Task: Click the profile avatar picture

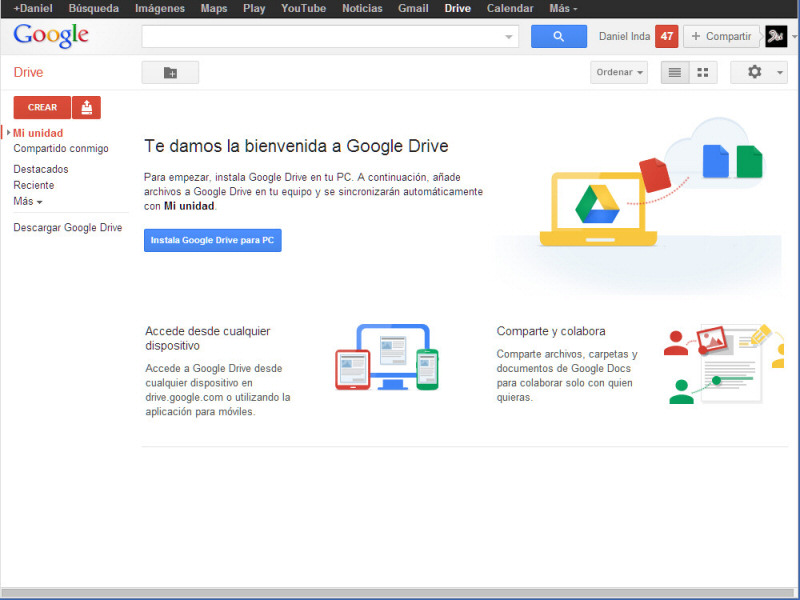Action: 776,36
